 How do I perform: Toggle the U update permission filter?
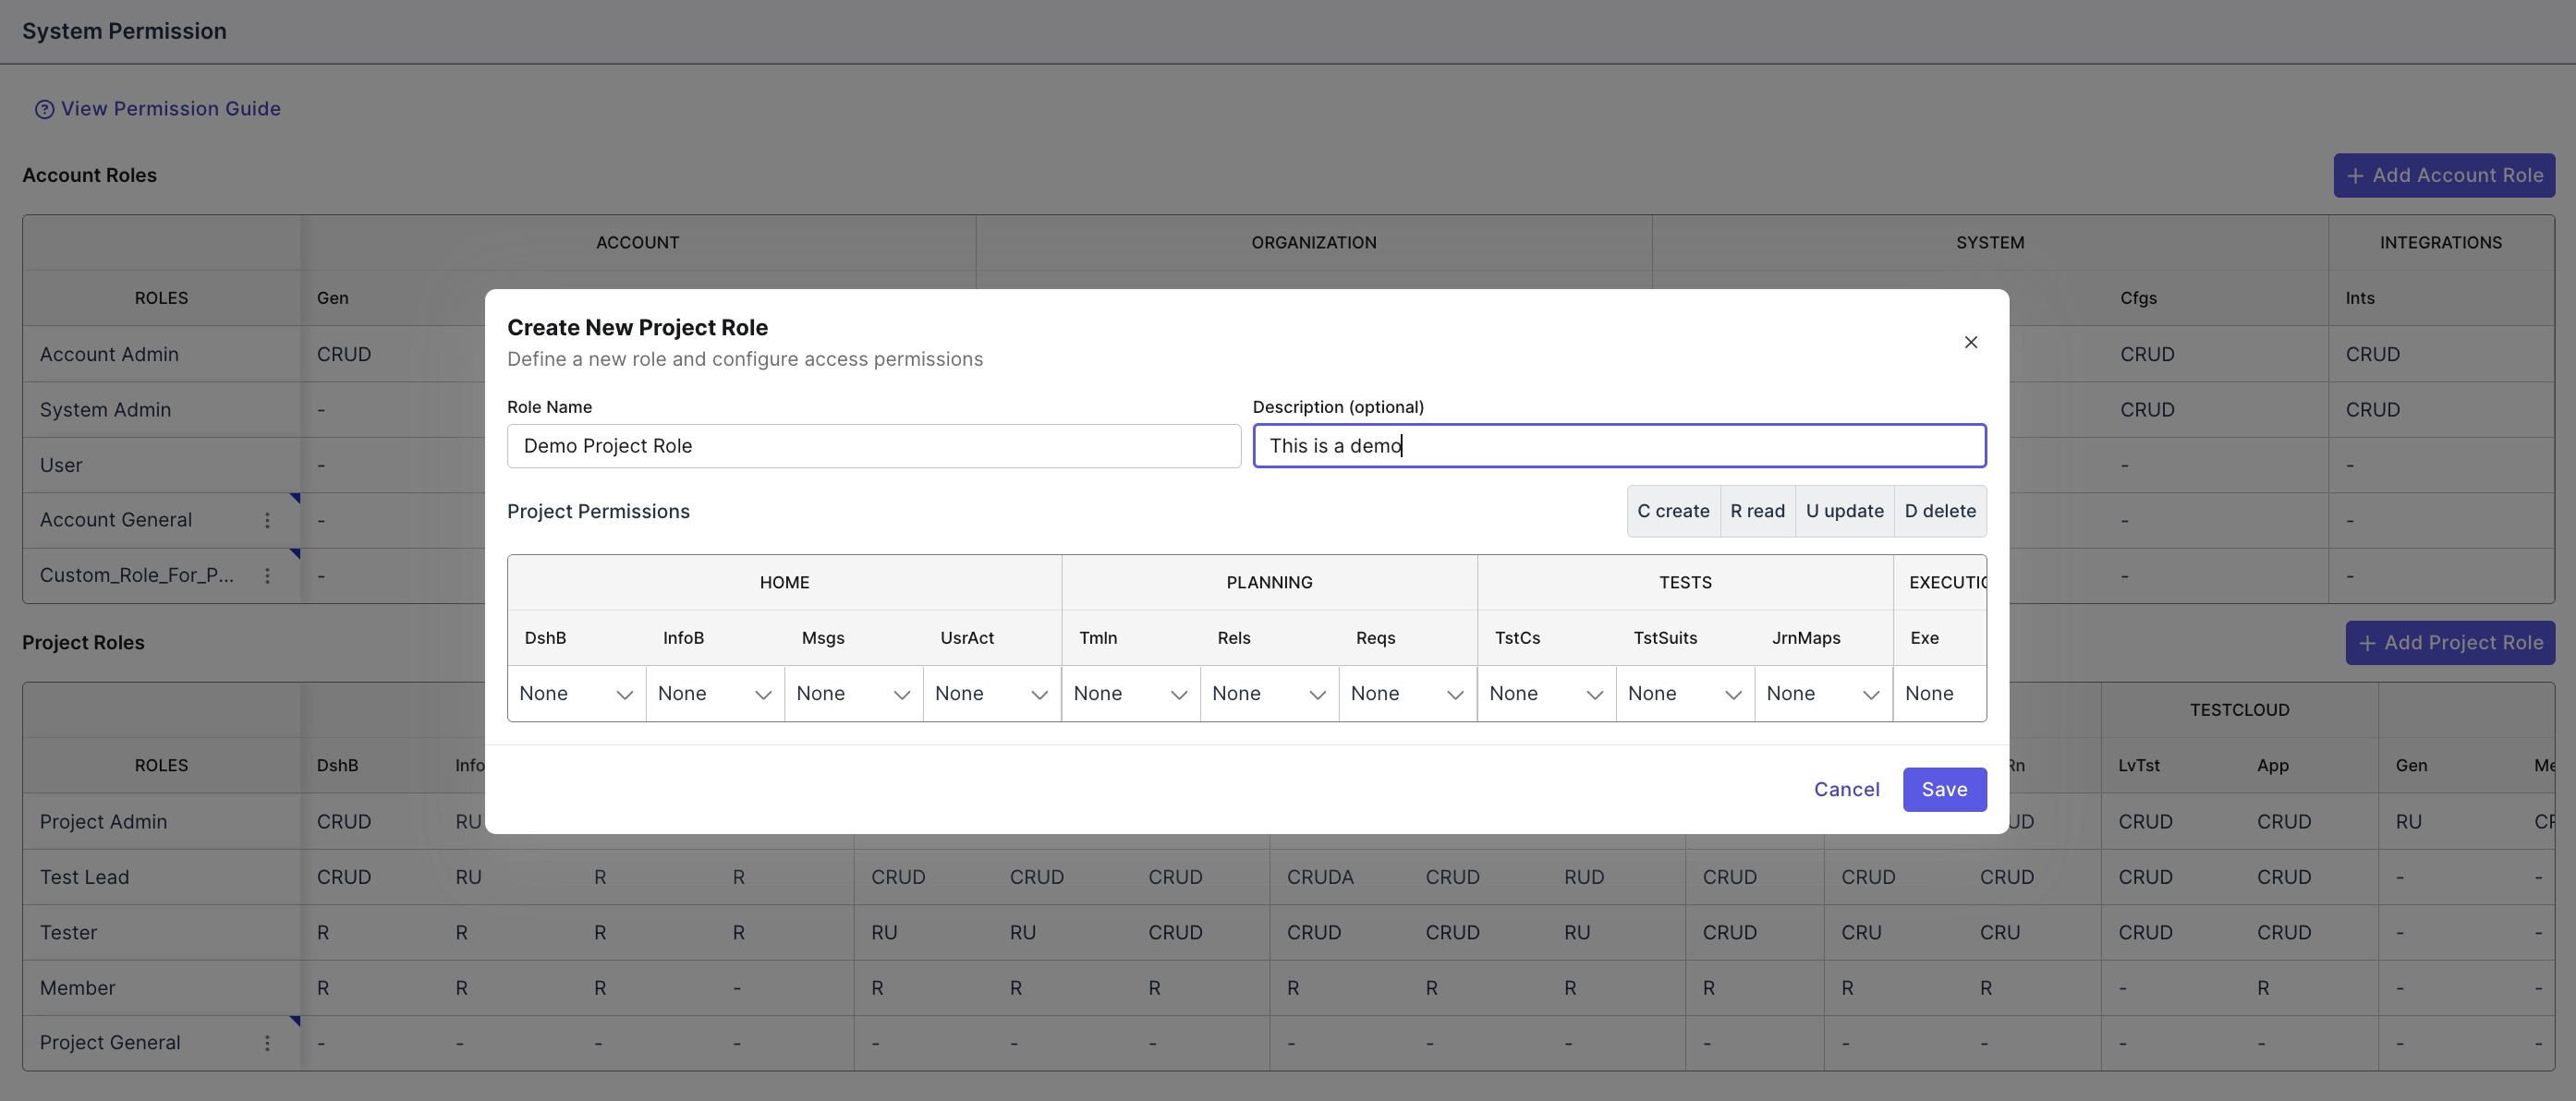pyautogui.click(x=1844, y=511)
